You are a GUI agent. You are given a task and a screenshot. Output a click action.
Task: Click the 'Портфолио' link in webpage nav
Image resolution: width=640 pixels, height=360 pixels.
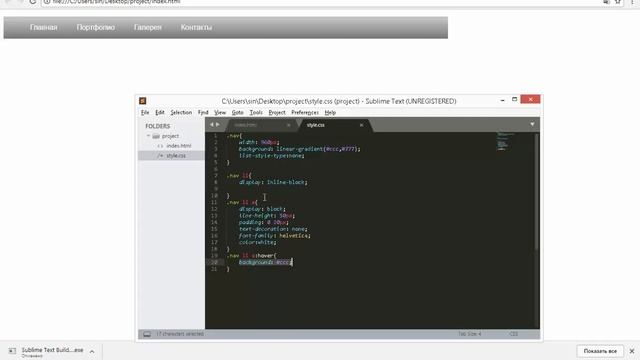tap(96, 27)
